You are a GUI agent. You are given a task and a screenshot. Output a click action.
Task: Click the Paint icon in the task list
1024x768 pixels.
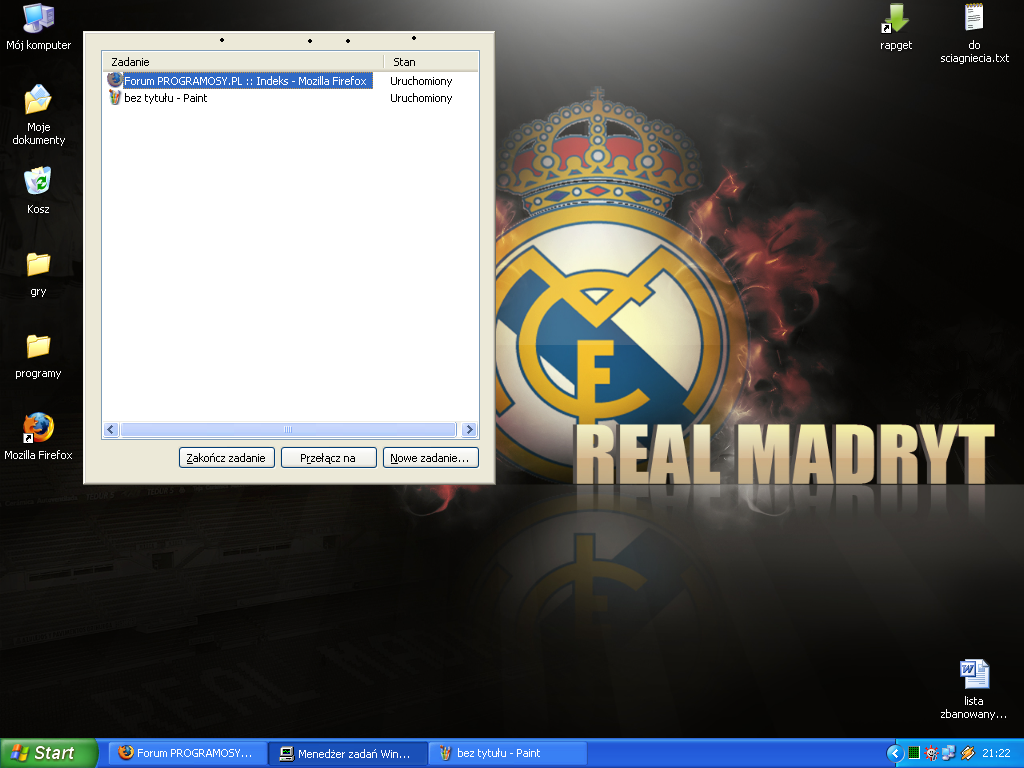(x=115, y=97)
